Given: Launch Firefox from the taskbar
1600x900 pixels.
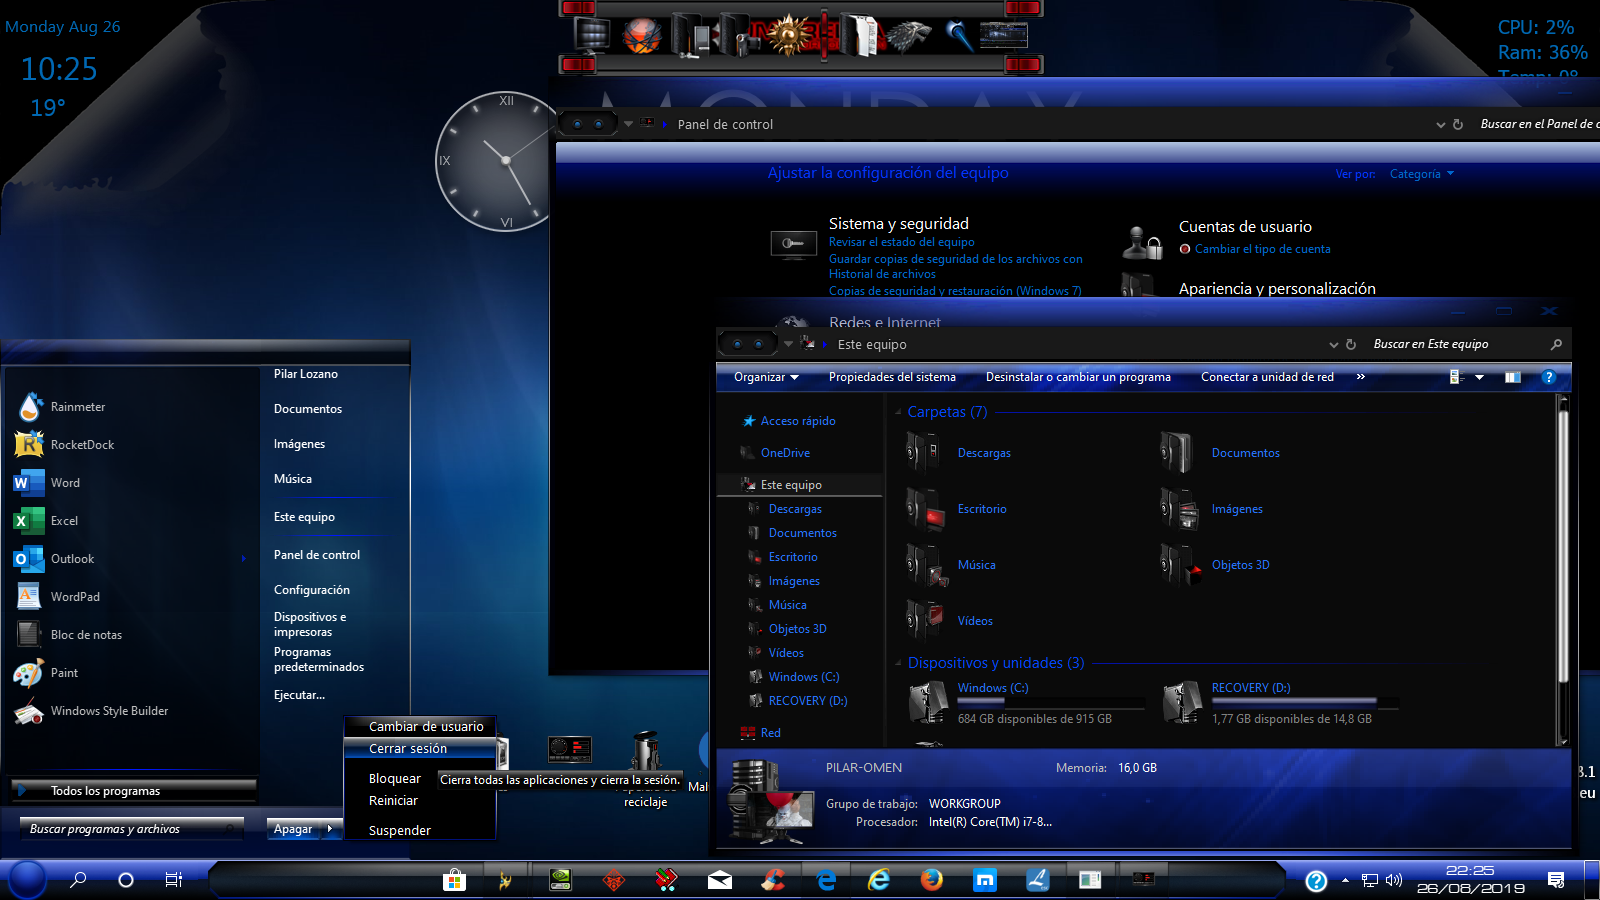Looking at the screenshot, I should (931, 881).
